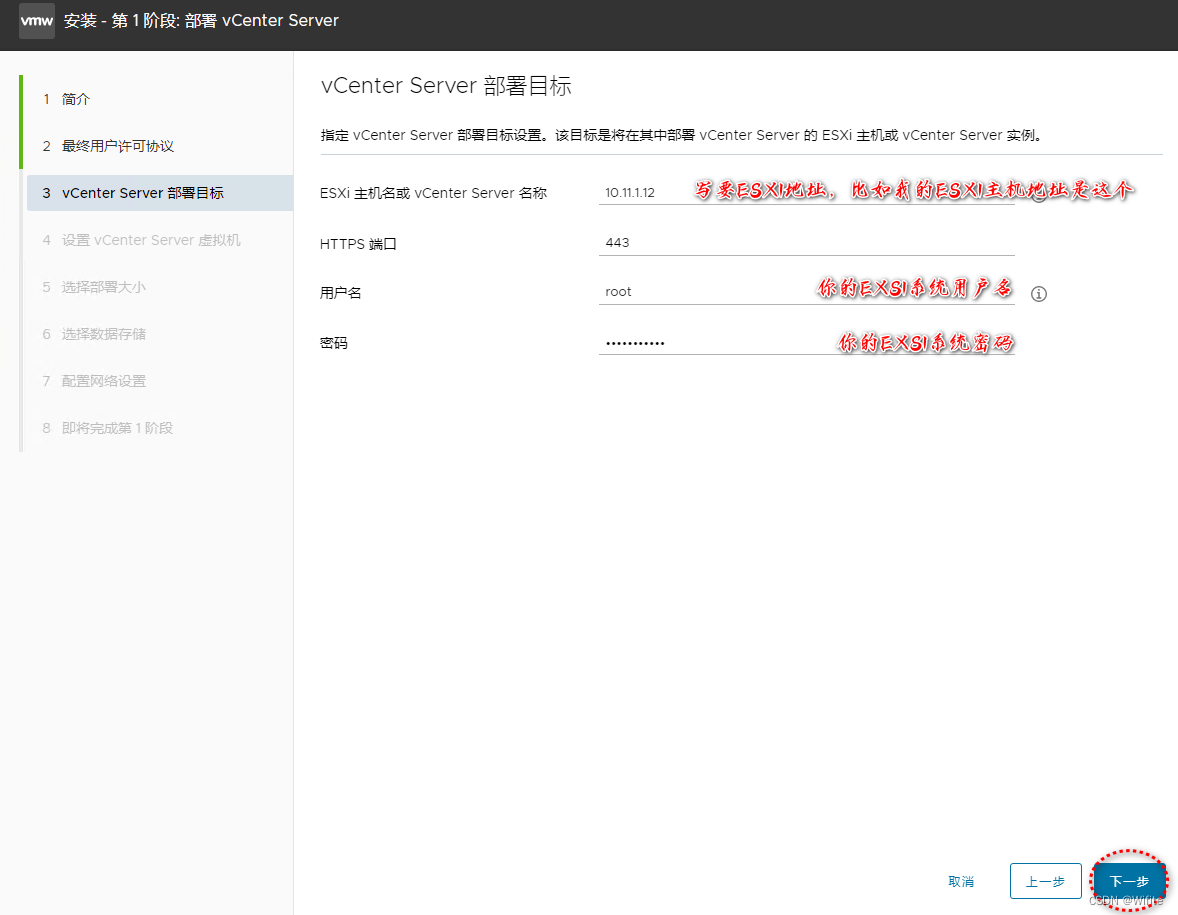Click the ESXi host name field with 10.11.1.12
This screenshot has height=915, width=1178.
click(x=806, y=192)
